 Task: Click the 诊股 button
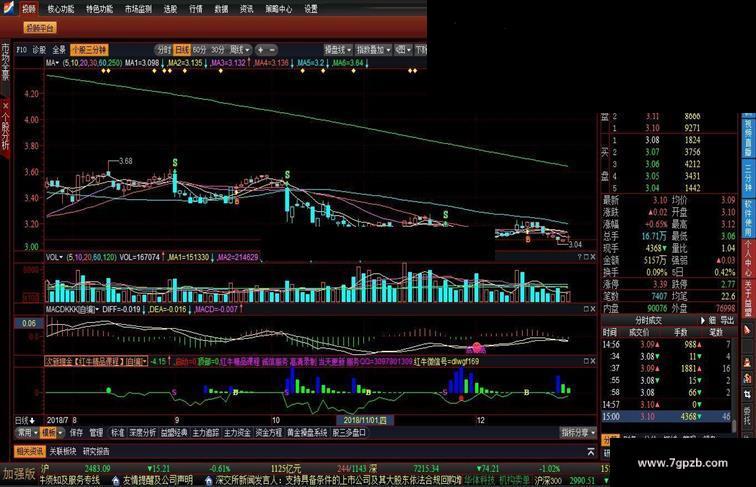point(39,50)
